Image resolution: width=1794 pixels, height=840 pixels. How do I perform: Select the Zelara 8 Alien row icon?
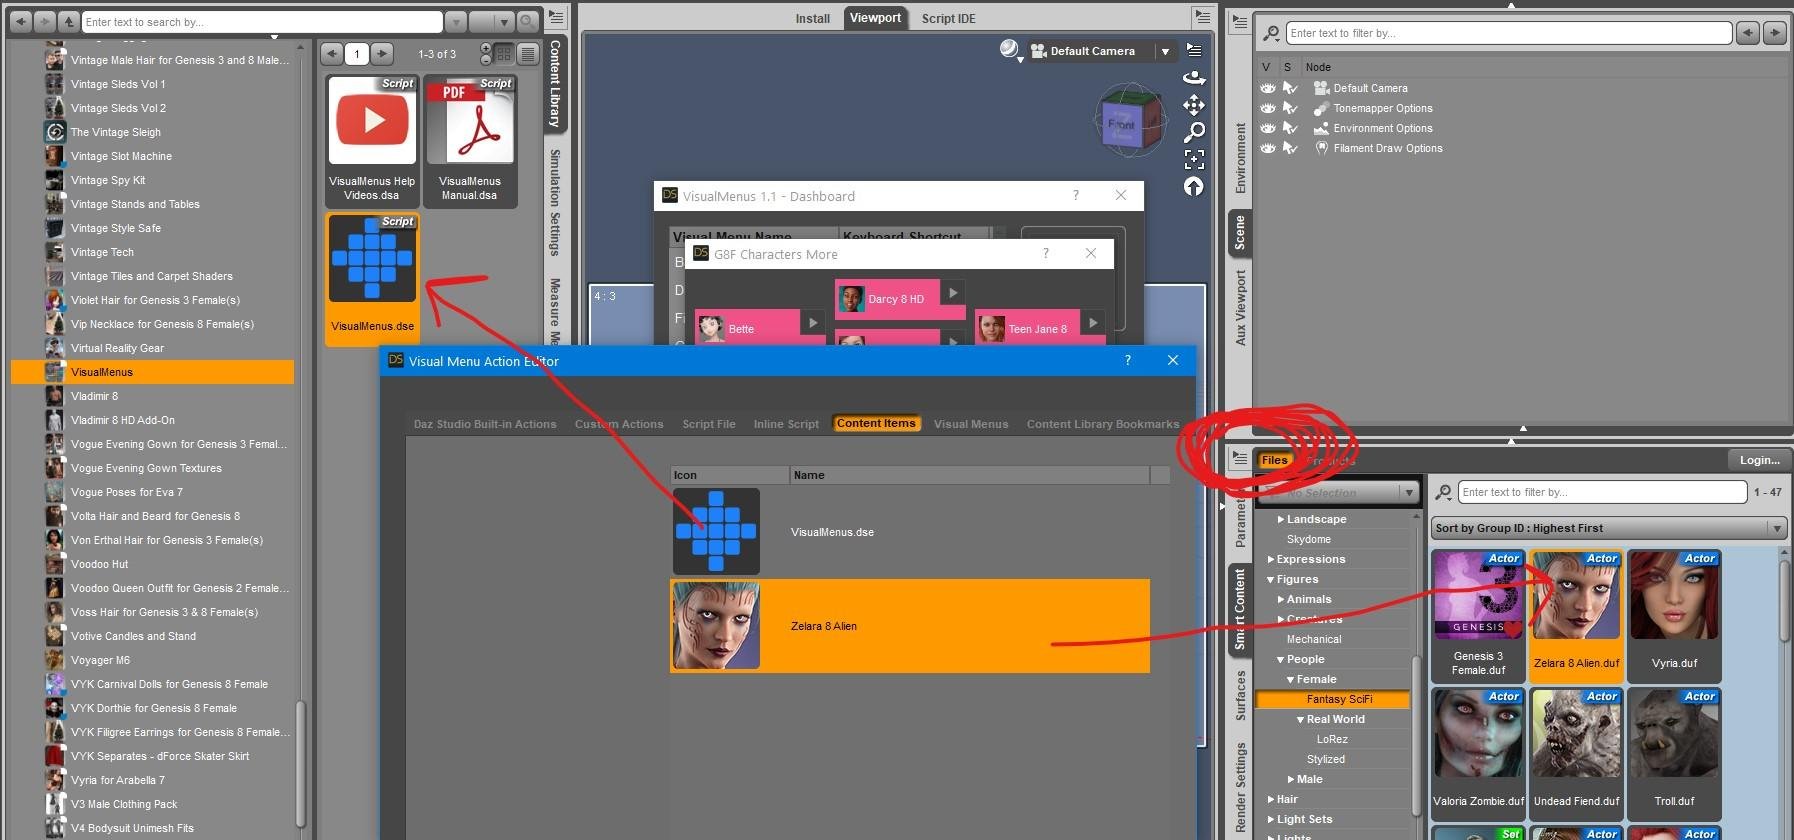[716, 626]
